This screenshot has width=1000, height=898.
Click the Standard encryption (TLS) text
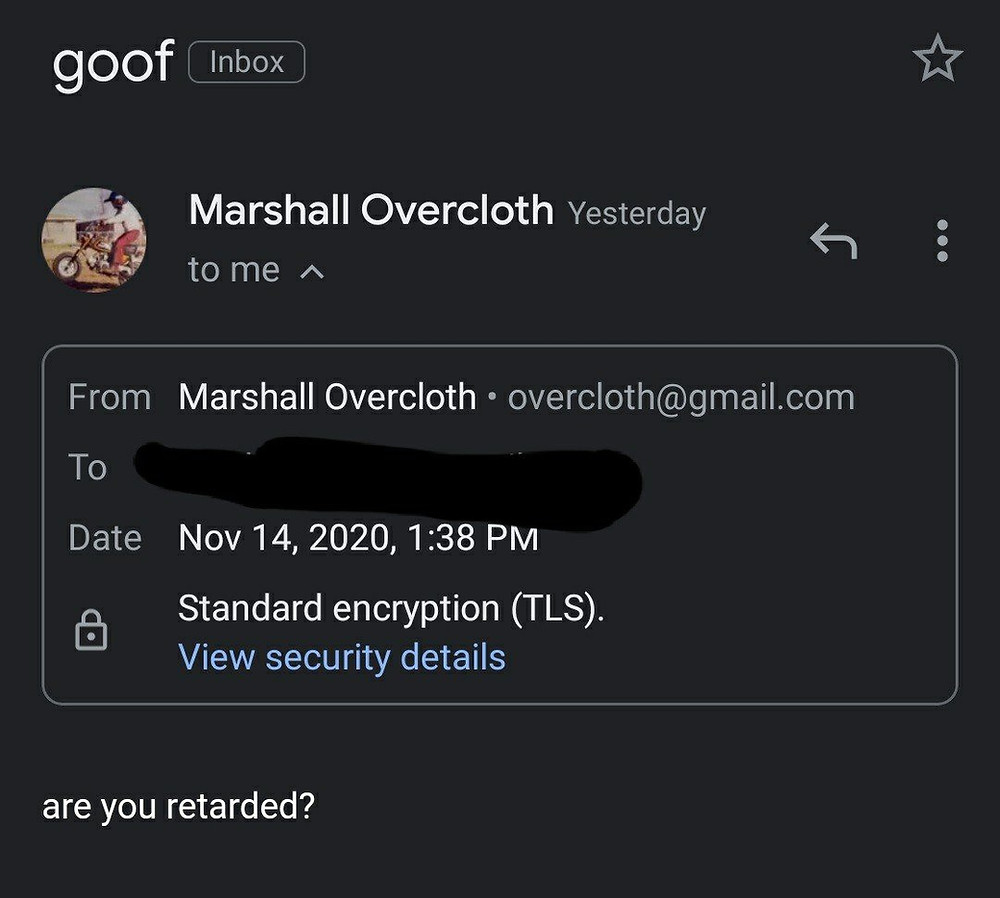point(391,608)
